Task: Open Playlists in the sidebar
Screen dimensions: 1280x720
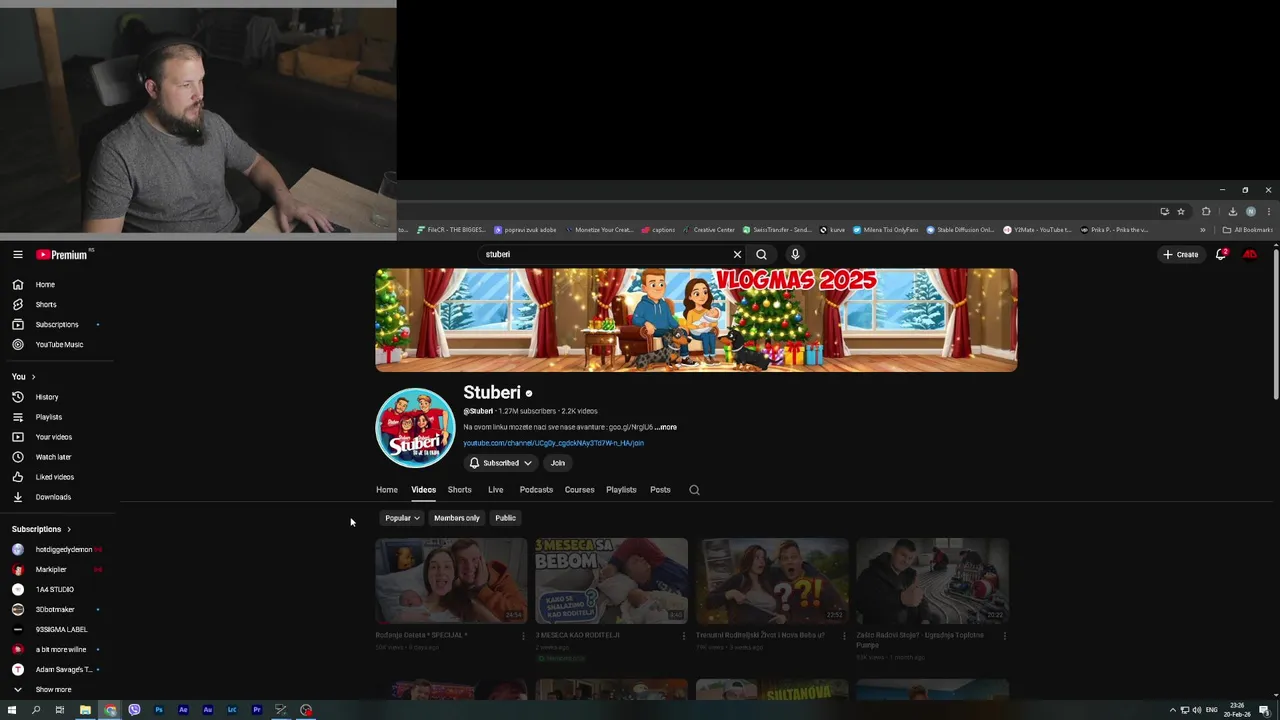Action: pyautogui.click(x=48, y=417)
